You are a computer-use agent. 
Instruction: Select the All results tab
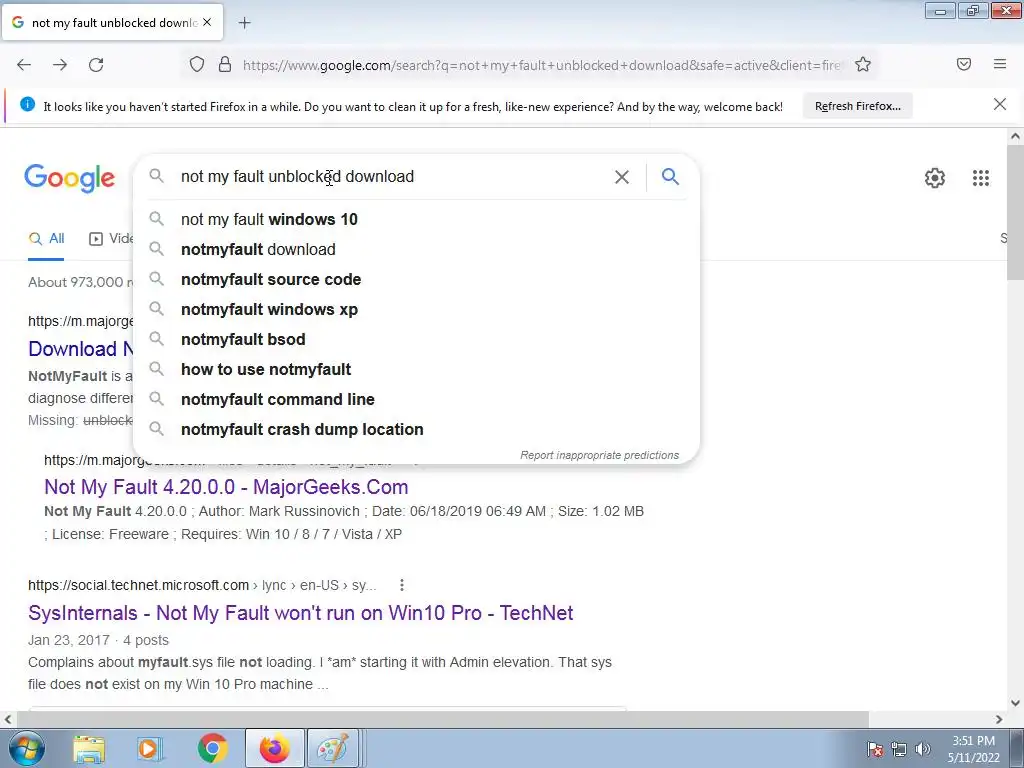46,239
